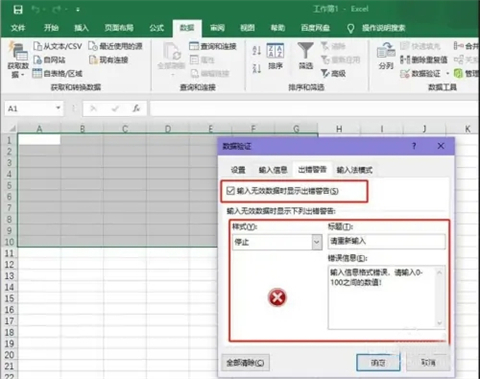Click the error message scrollbar down arrow
480x379 pixels.
point(440,323)
